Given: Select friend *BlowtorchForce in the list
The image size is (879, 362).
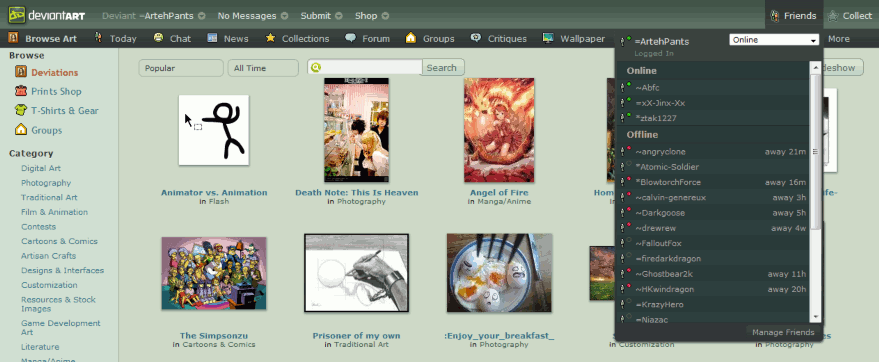Looking at the screenshot, I should coord(713,182).
